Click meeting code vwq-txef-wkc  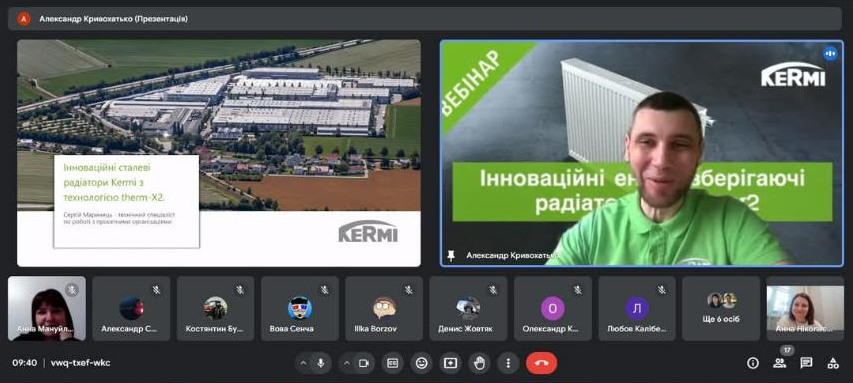point(81,363)
